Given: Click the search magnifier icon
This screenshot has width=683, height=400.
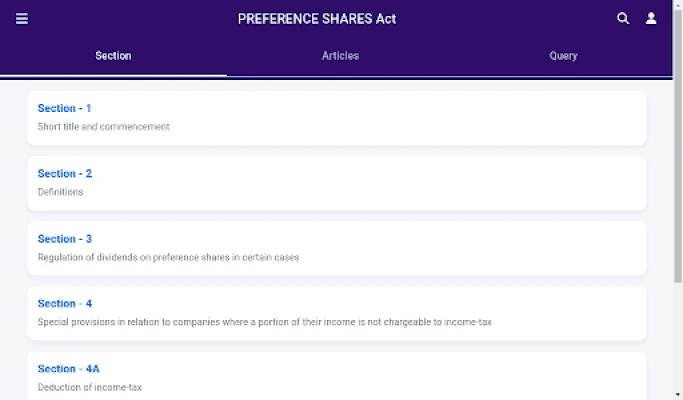Looking at the screenshot, I should pos(623,18).
